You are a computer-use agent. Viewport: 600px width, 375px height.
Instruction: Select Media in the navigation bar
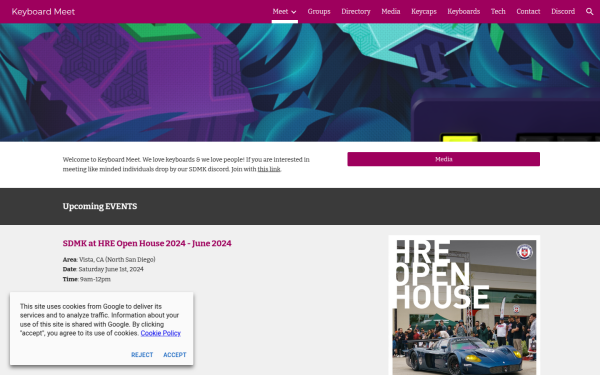click(x=391, y=11)
